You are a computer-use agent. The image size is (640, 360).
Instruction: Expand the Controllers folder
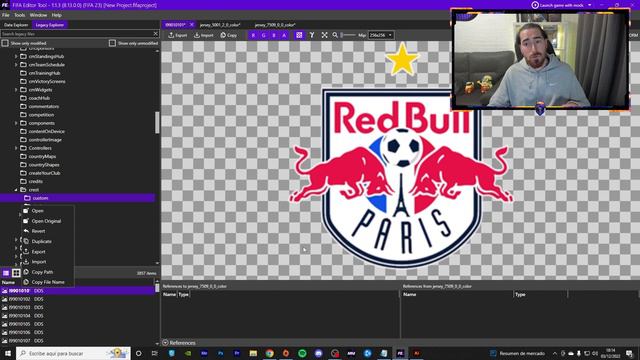pyautogui.click(x=16, y=148)
